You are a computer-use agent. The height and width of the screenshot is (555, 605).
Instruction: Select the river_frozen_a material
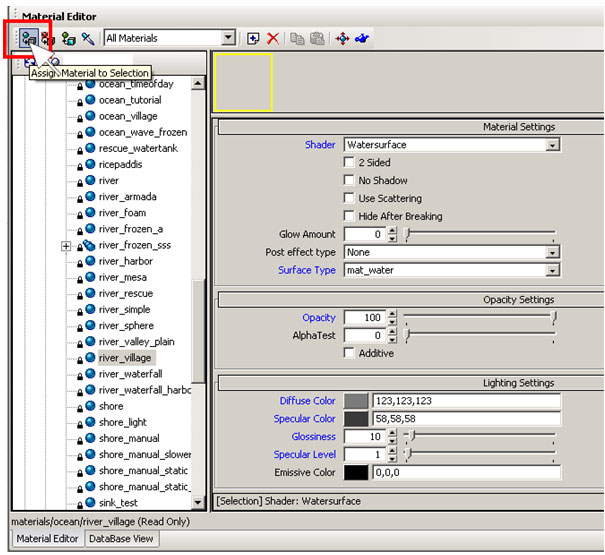[x=131, y=229]
